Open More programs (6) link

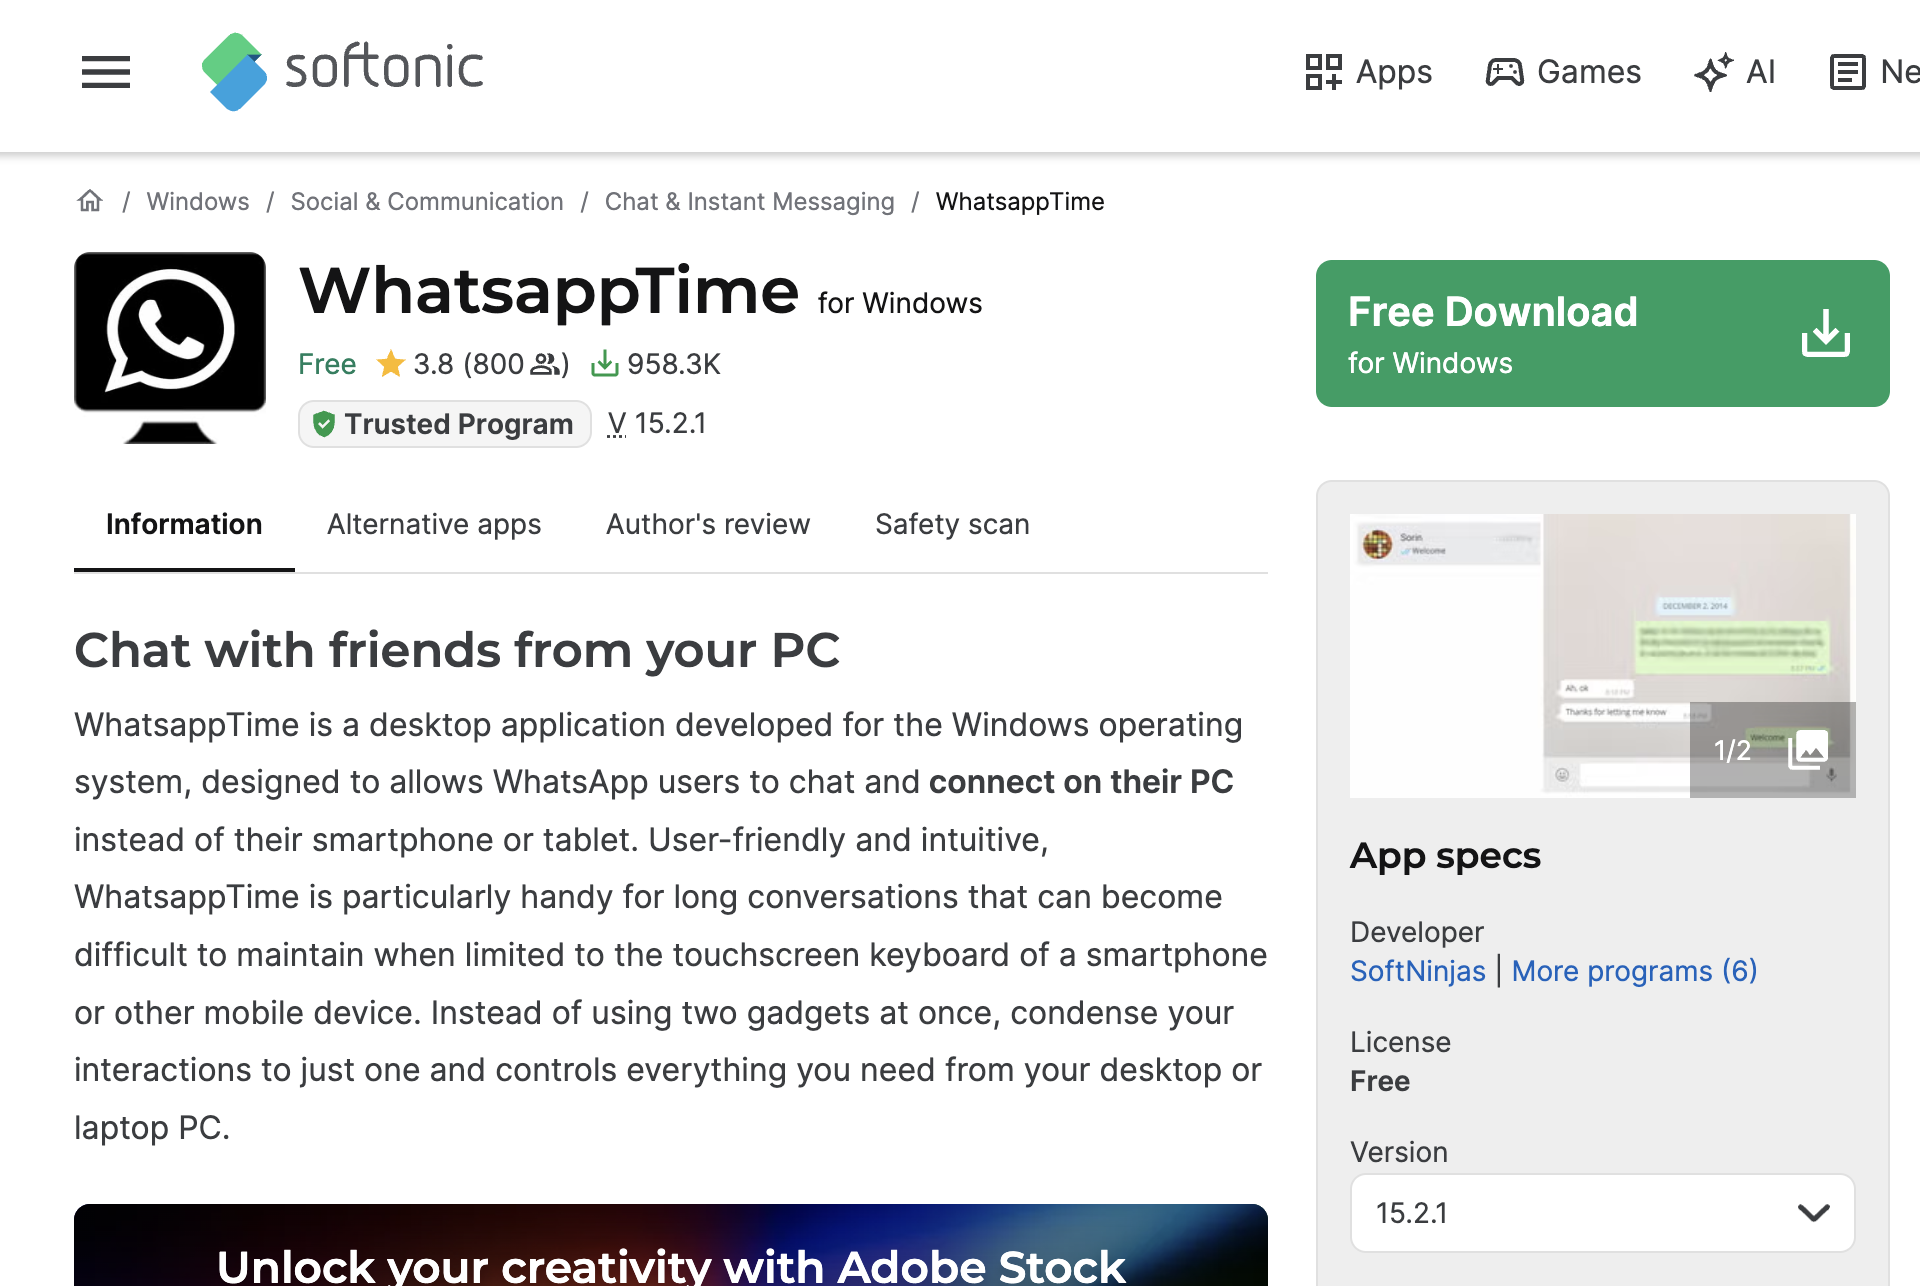click(1634, 971)
